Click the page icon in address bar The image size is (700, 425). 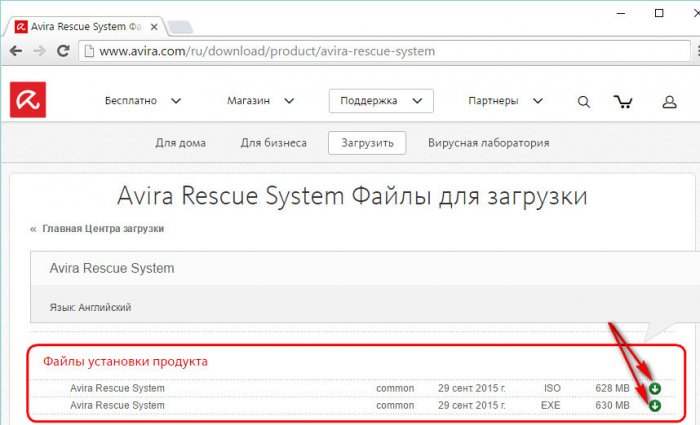pyautogui.click(x=89, y=51)
